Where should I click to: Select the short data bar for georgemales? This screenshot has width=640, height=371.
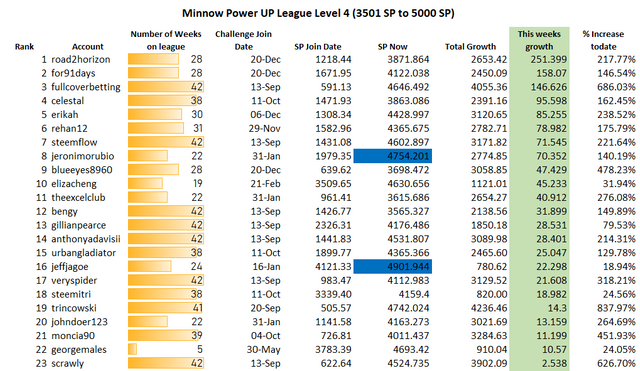(132, 349)
